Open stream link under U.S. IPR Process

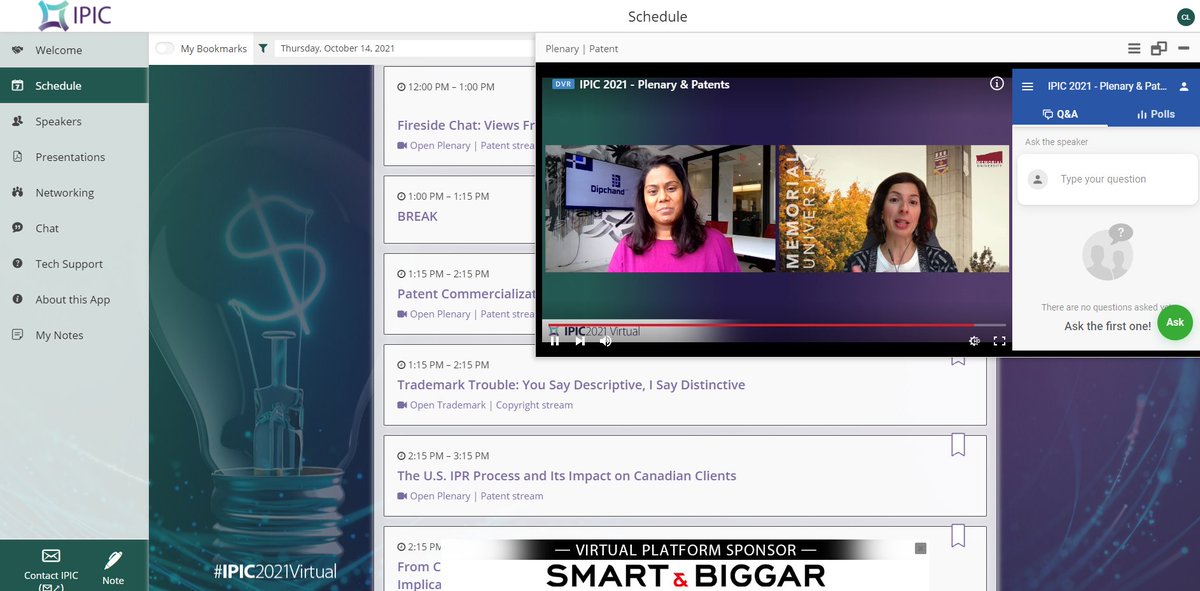tap(470, 496)
